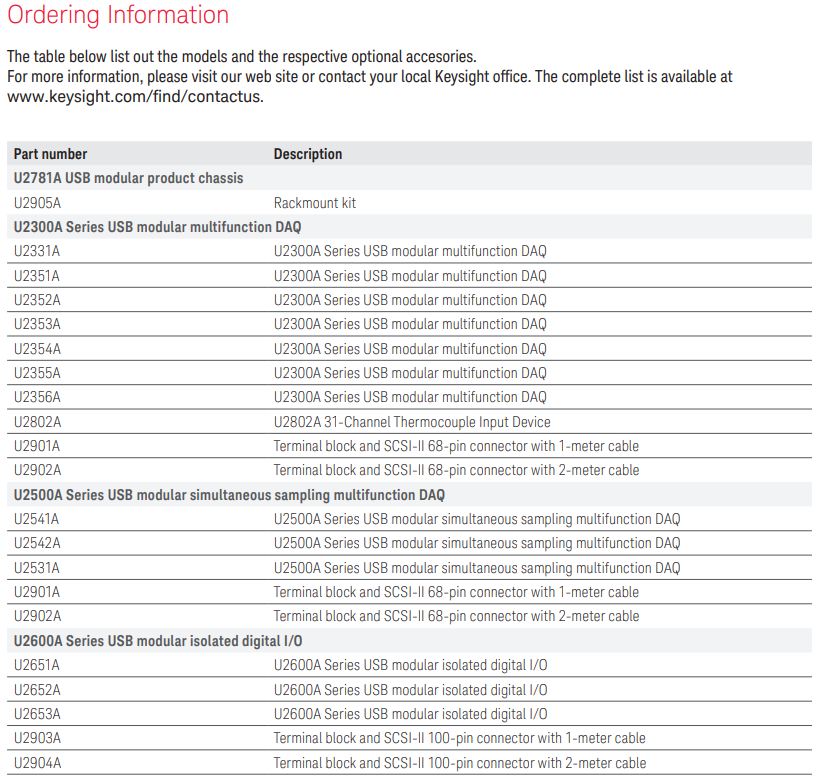Click the "Ordering Information" heading
Image resolution: width=820 pixels, height=784 pixels.
[118, 15]
